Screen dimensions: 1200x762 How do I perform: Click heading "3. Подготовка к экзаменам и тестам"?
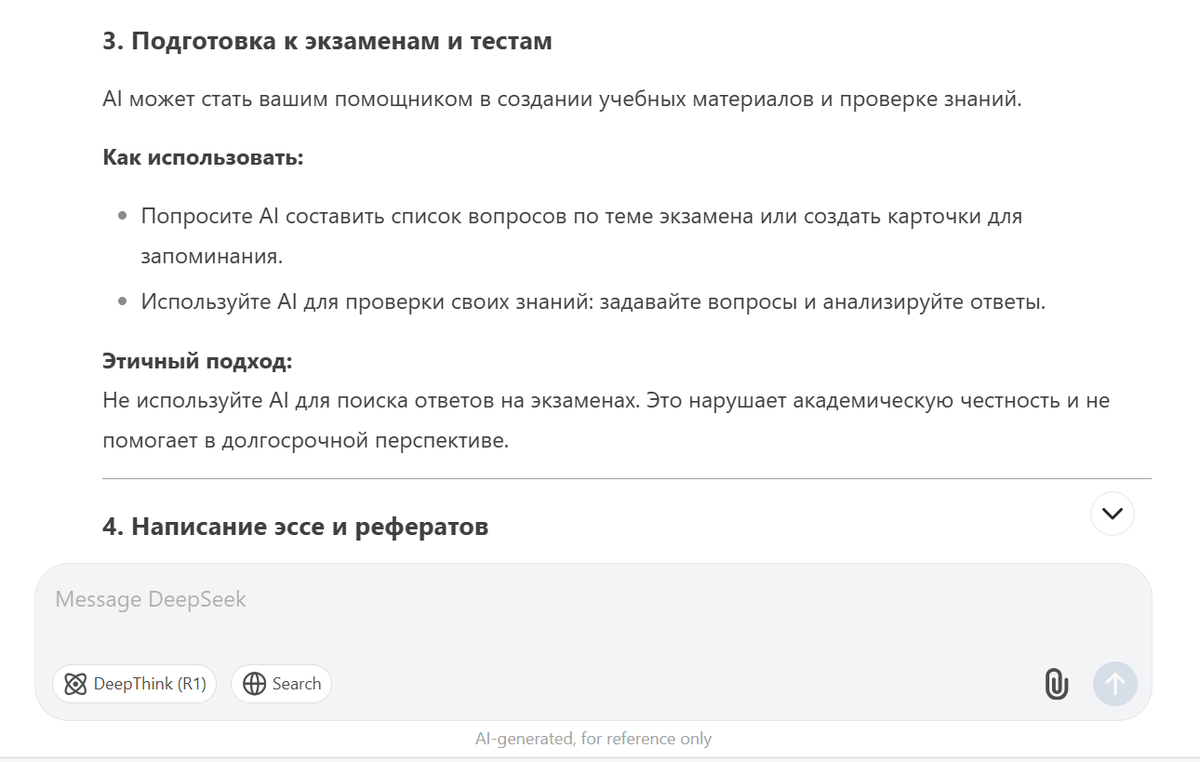click(x=327, y=42)
